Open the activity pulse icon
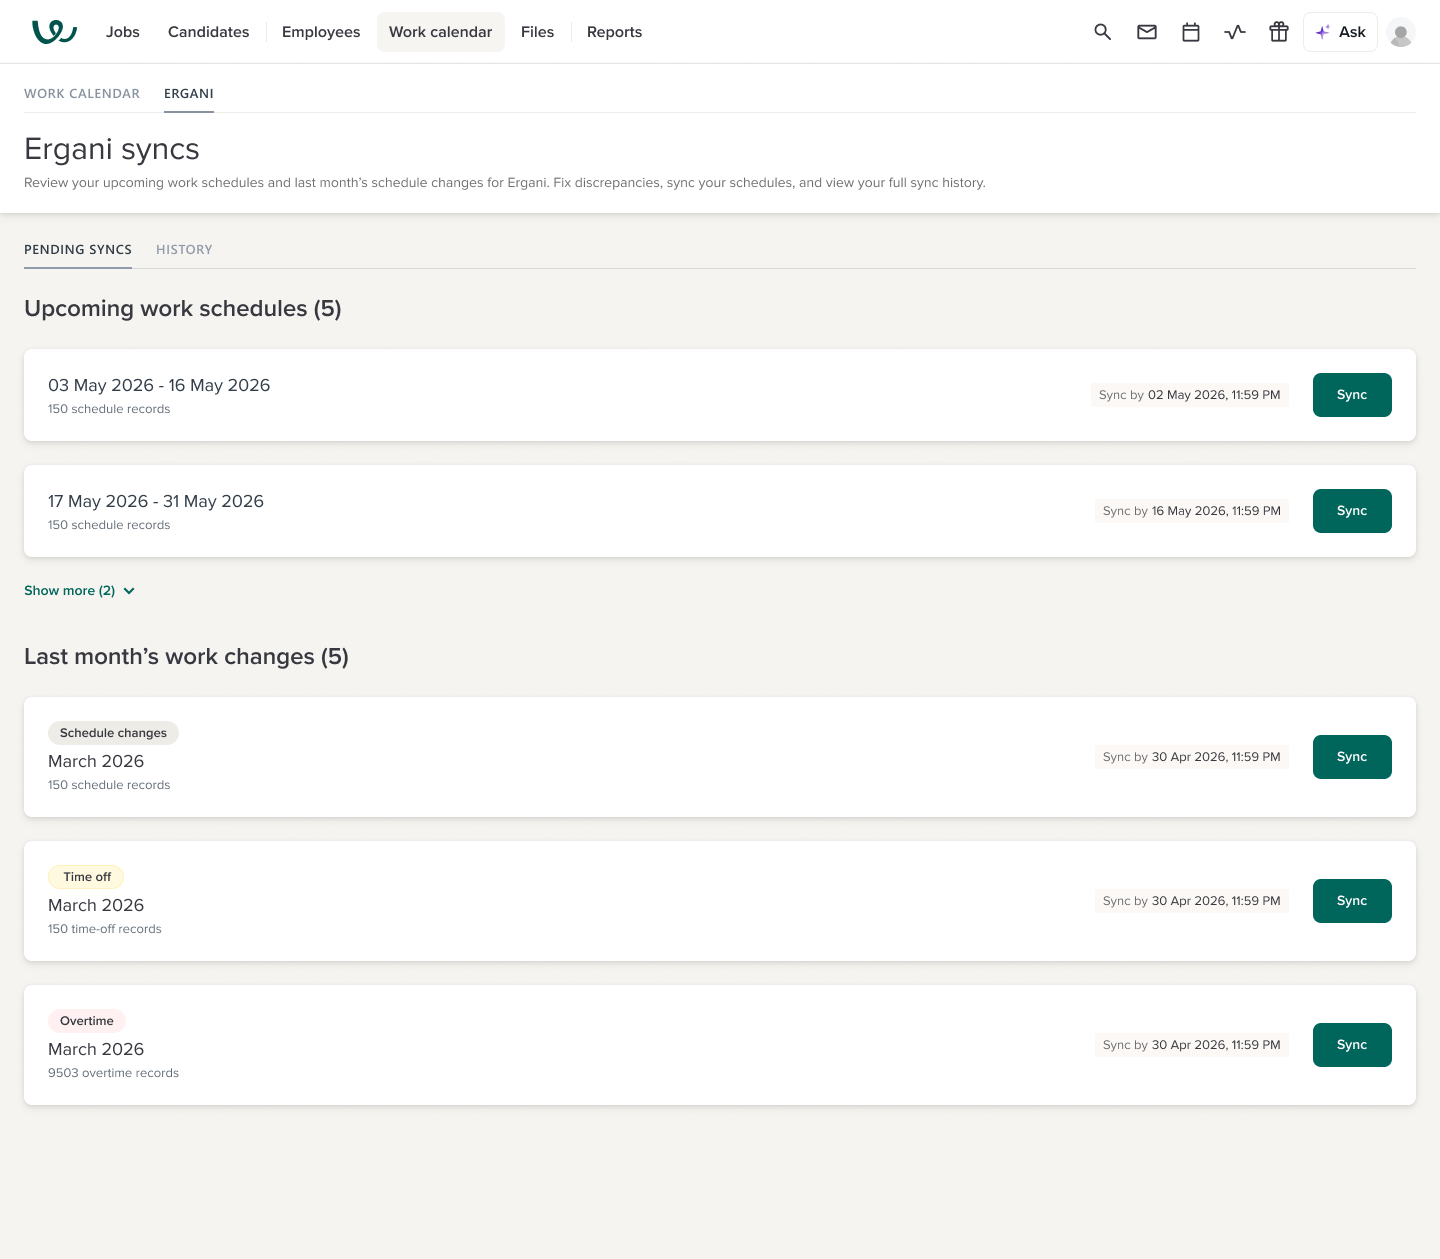 [x=1235, y=32]
